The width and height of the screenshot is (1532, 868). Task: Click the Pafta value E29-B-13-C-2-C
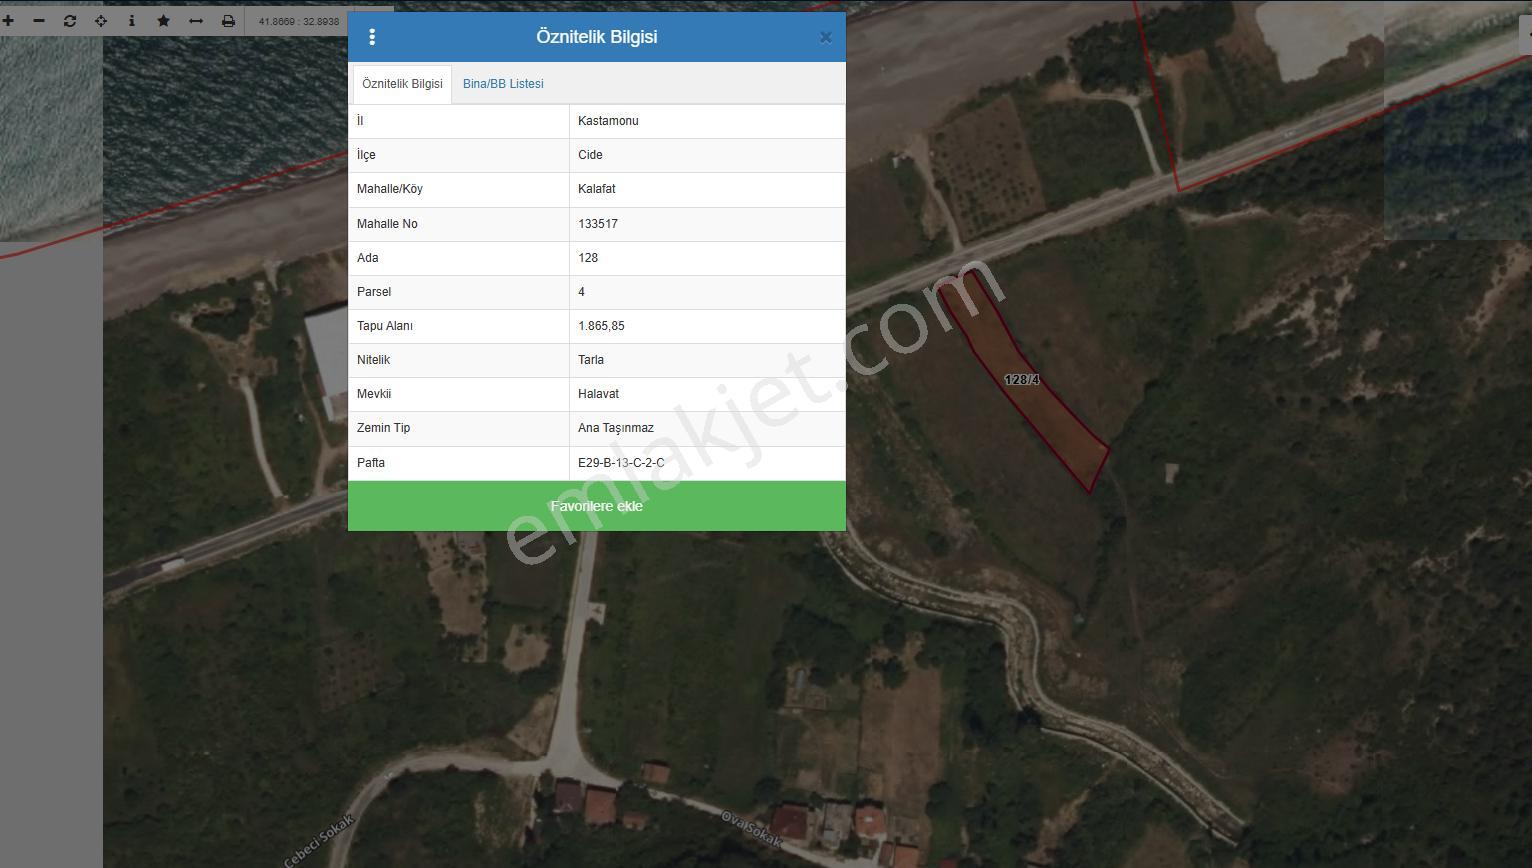[x=621, y=463]
